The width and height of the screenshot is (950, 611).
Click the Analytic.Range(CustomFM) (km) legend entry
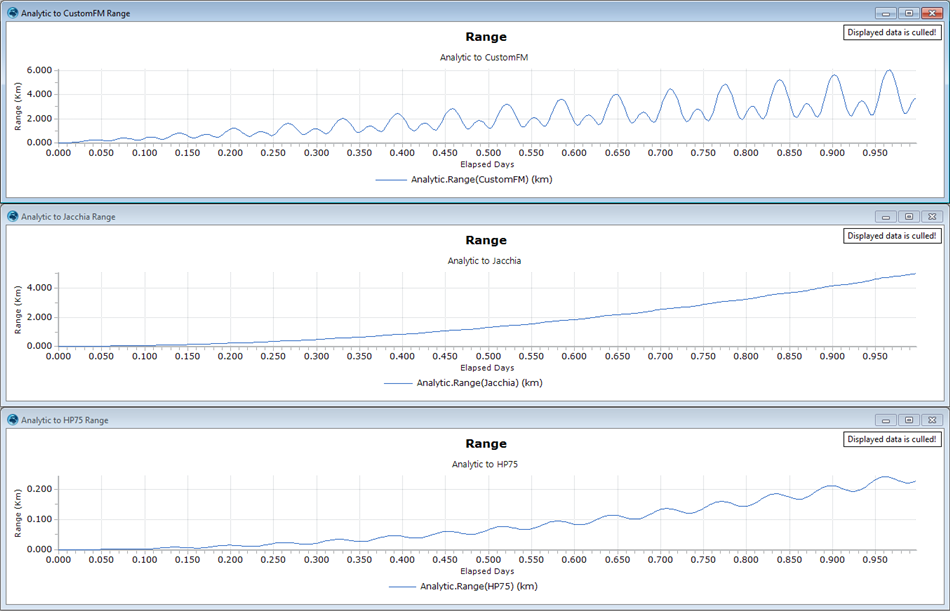464,179
